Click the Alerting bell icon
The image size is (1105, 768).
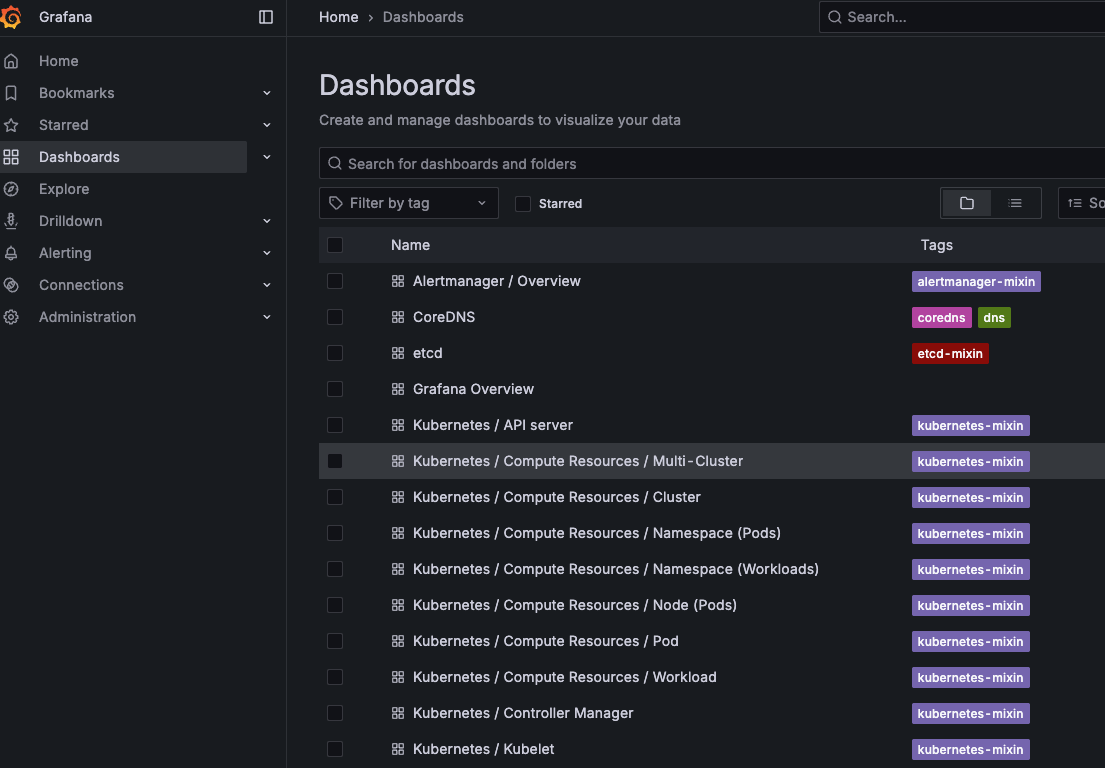[x=11, y=253]
